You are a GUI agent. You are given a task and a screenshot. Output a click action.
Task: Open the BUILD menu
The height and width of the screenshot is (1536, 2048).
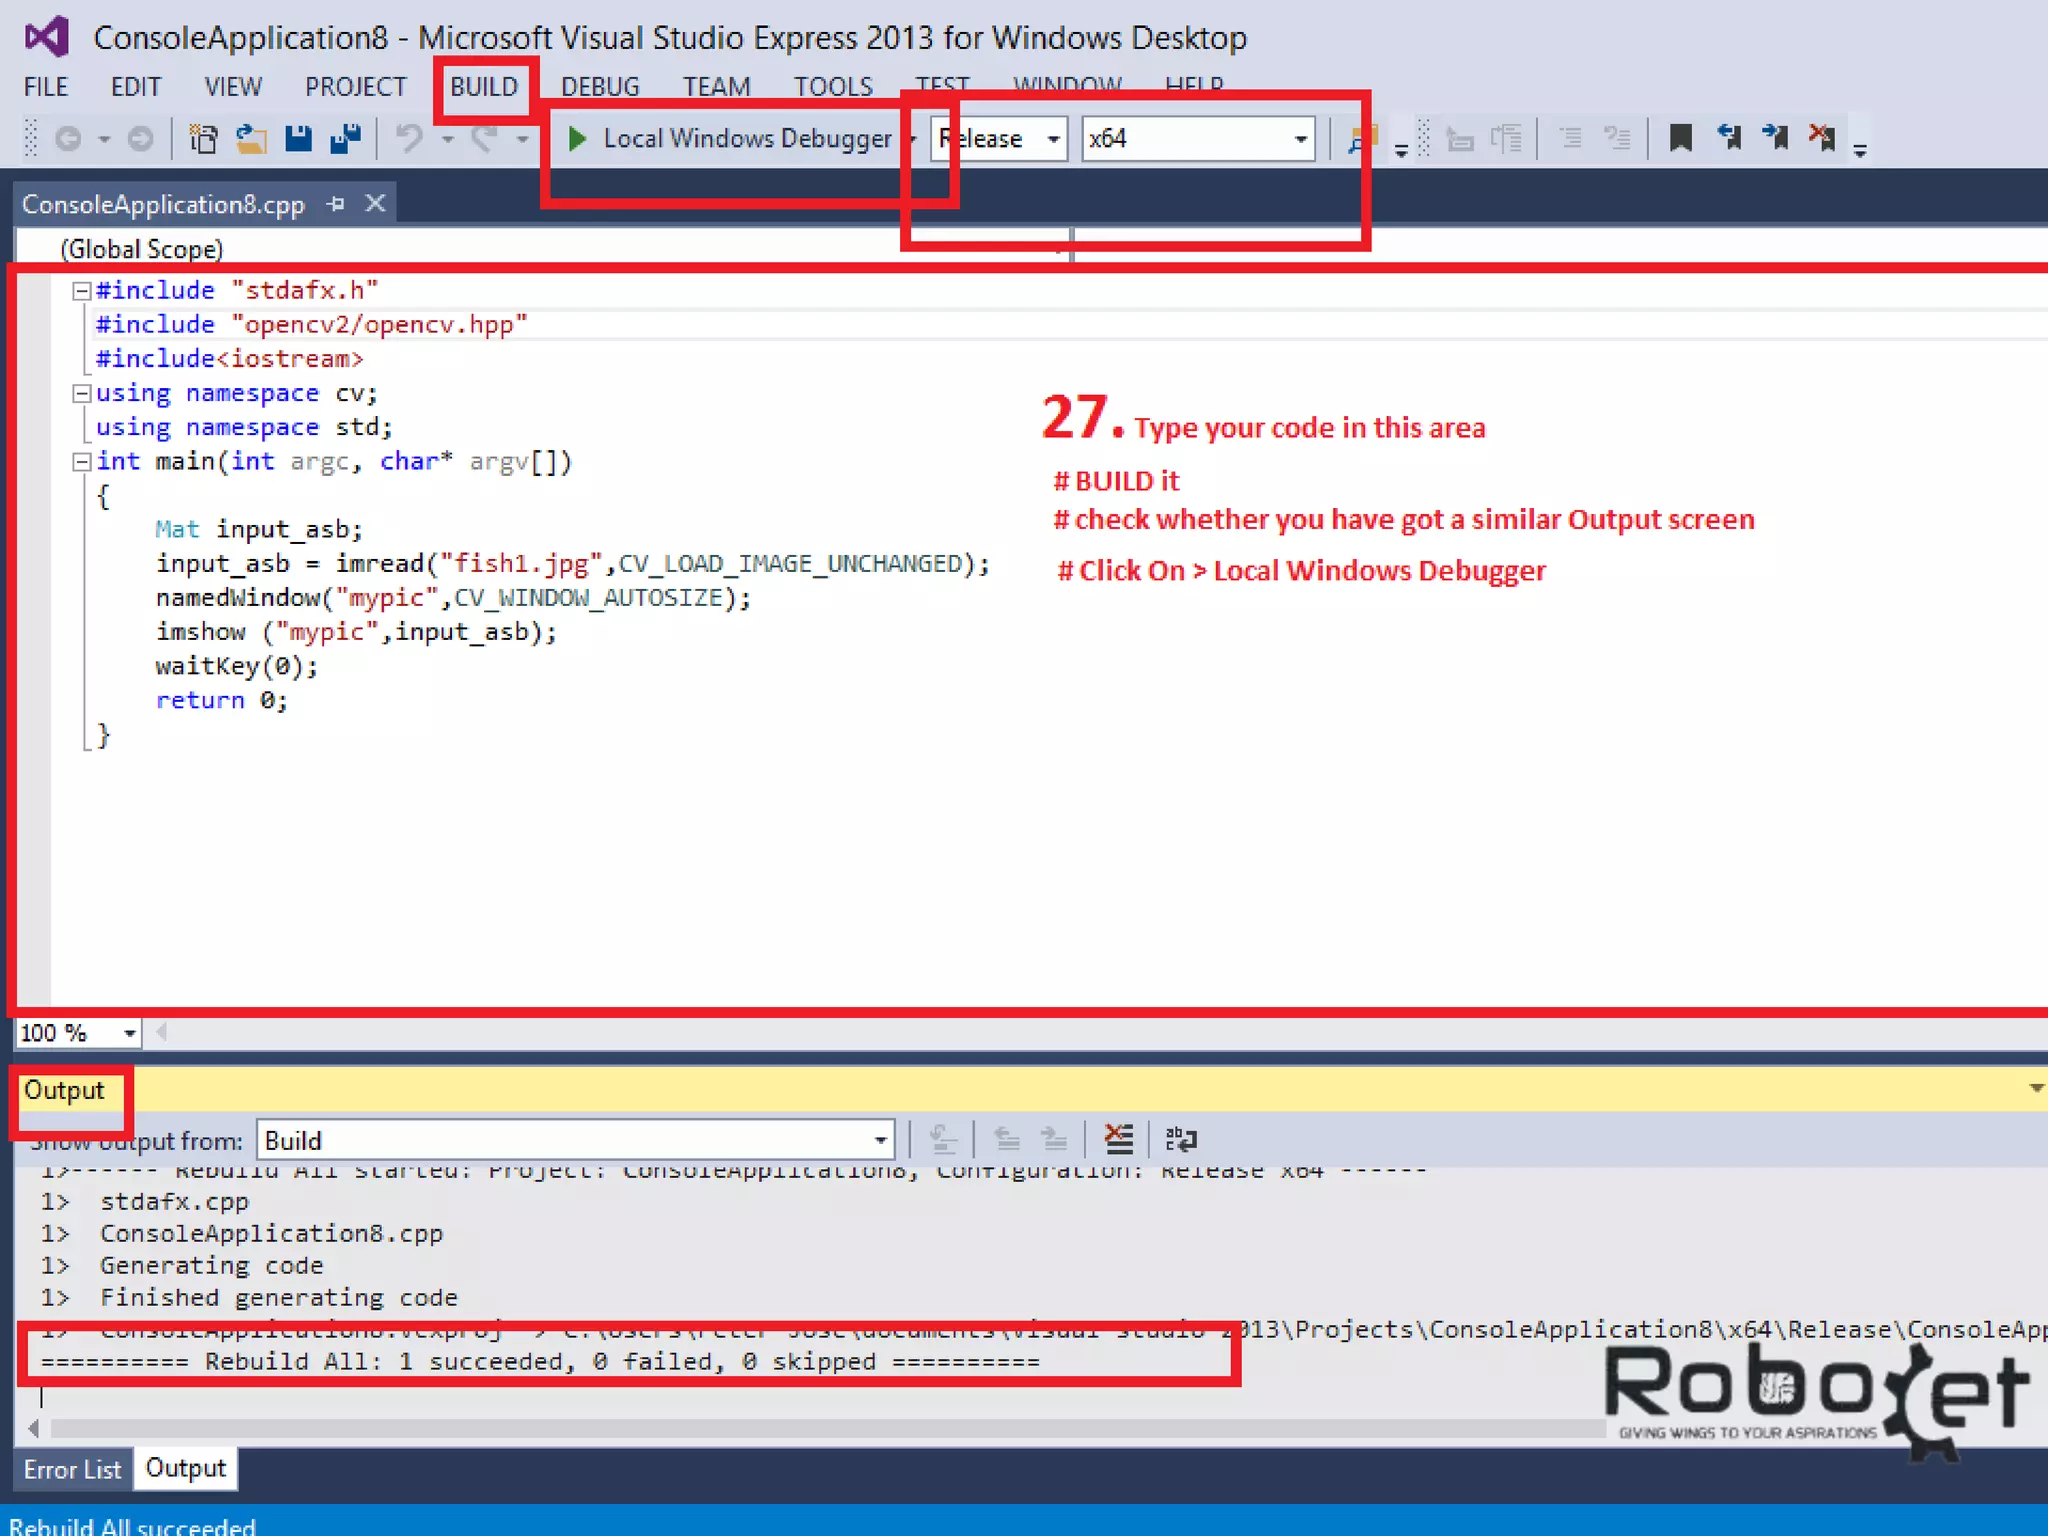484,87
